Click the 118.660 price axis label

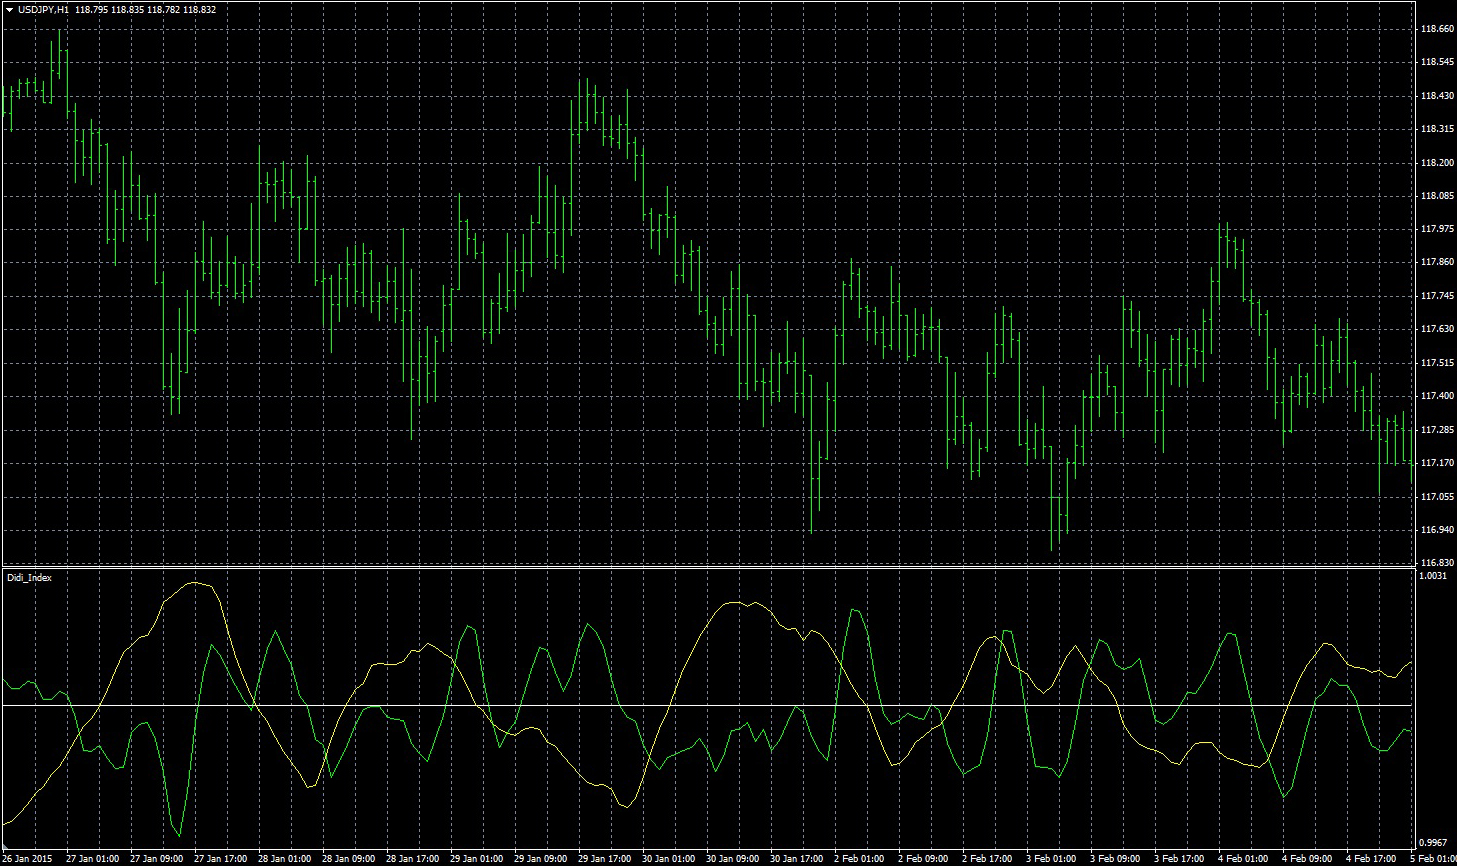coord(1436,29)
